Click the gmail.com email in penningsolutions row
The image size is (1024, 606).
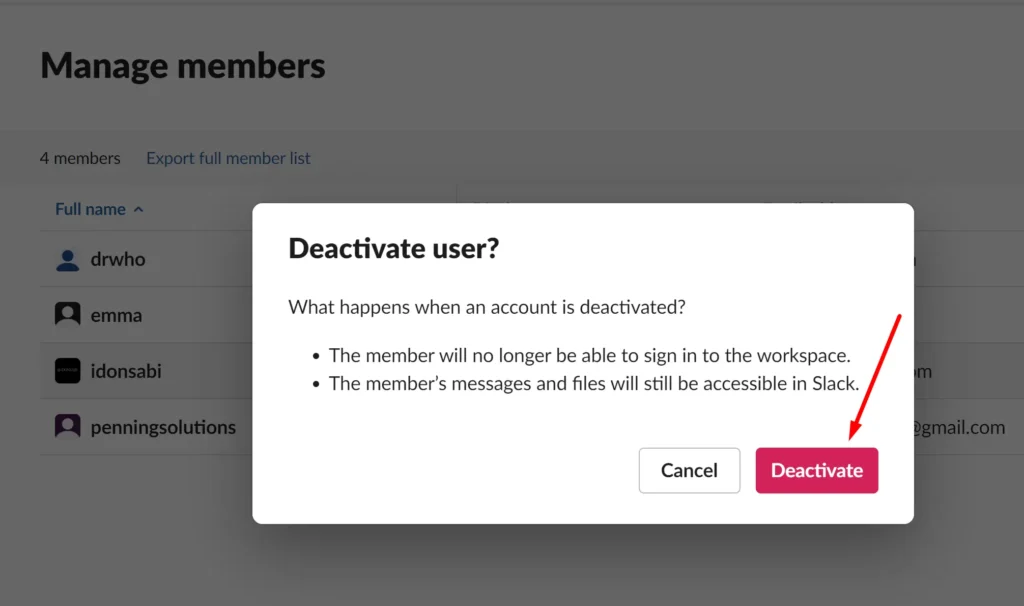[959, 427]
